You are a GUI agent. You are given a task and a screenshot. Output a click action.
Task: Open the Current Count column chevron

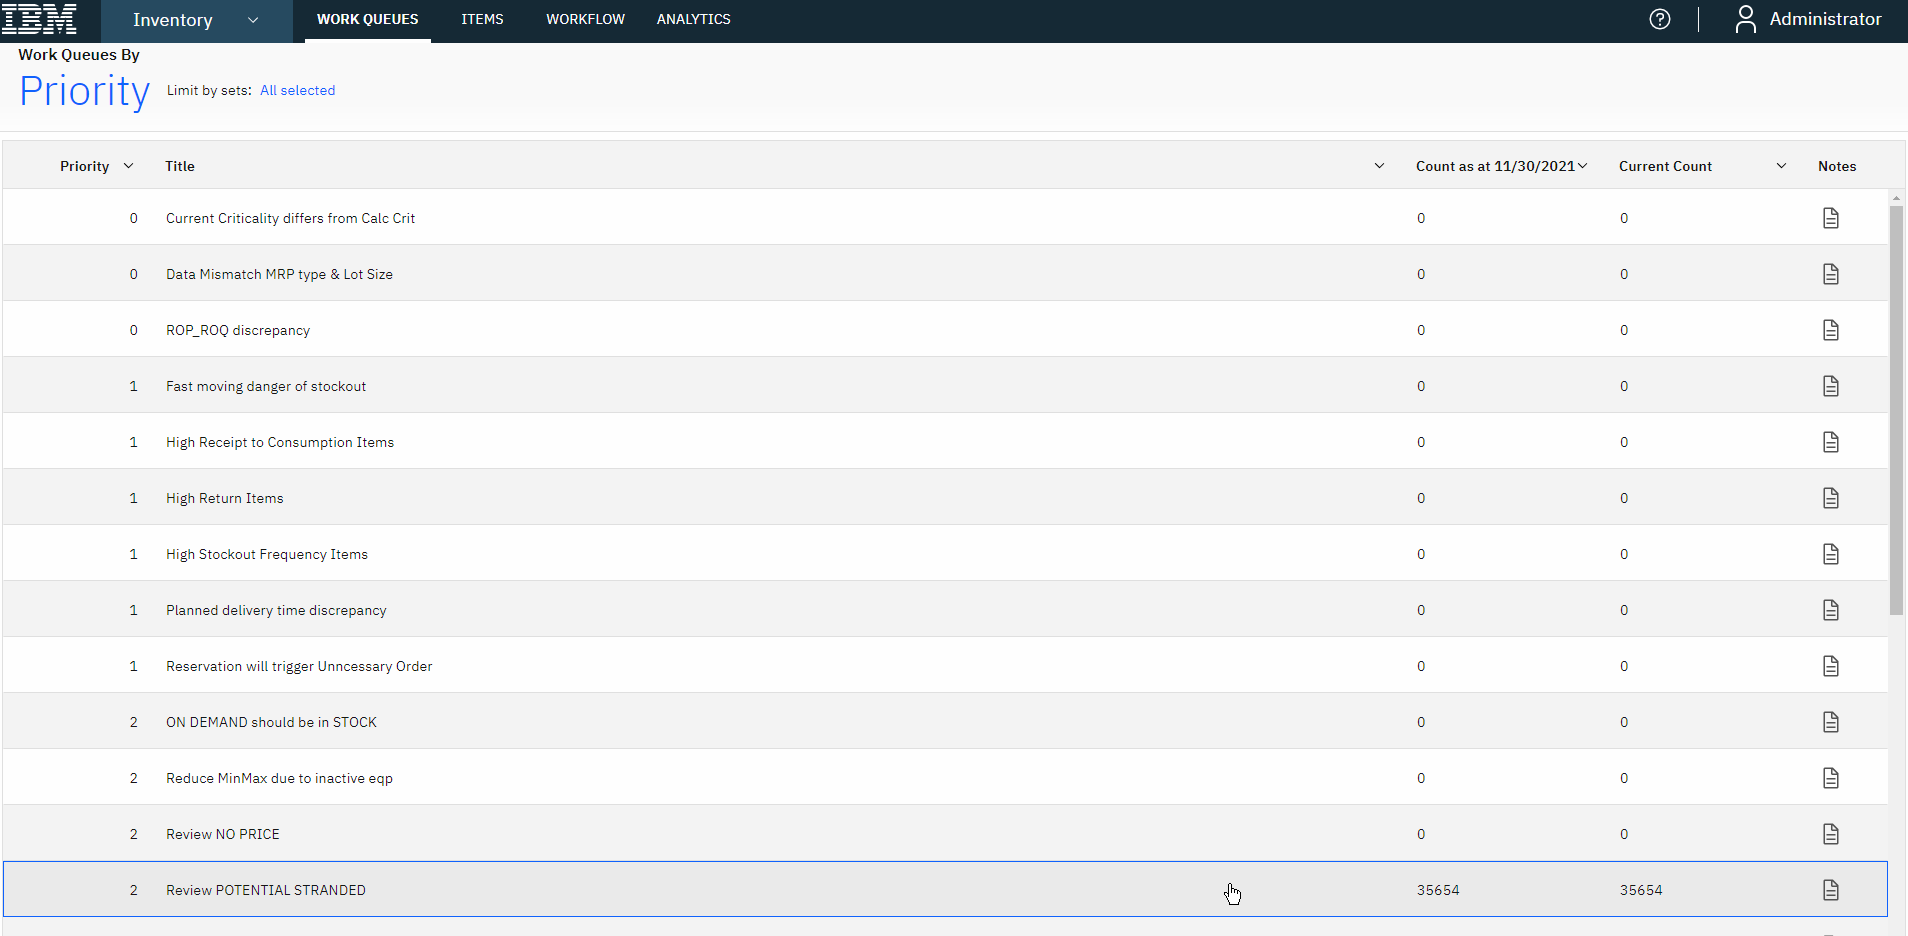[1781, 166]
